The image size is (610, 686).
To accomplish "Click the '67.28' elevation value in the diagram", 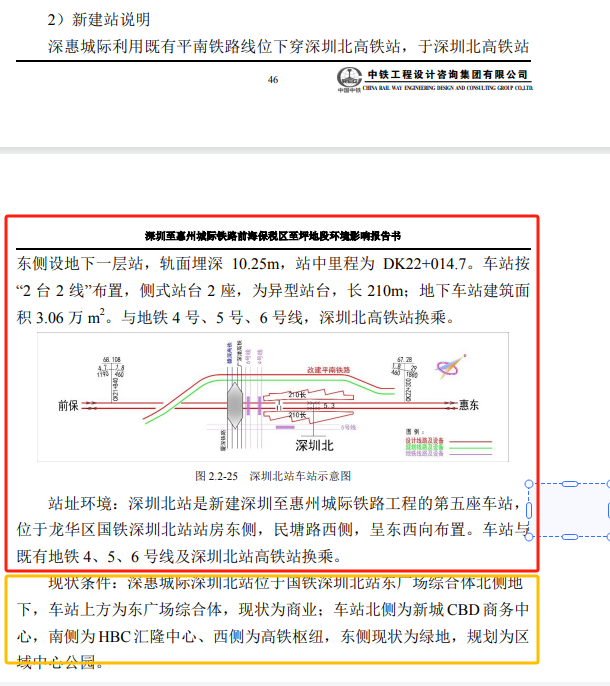I will [404, 360].
